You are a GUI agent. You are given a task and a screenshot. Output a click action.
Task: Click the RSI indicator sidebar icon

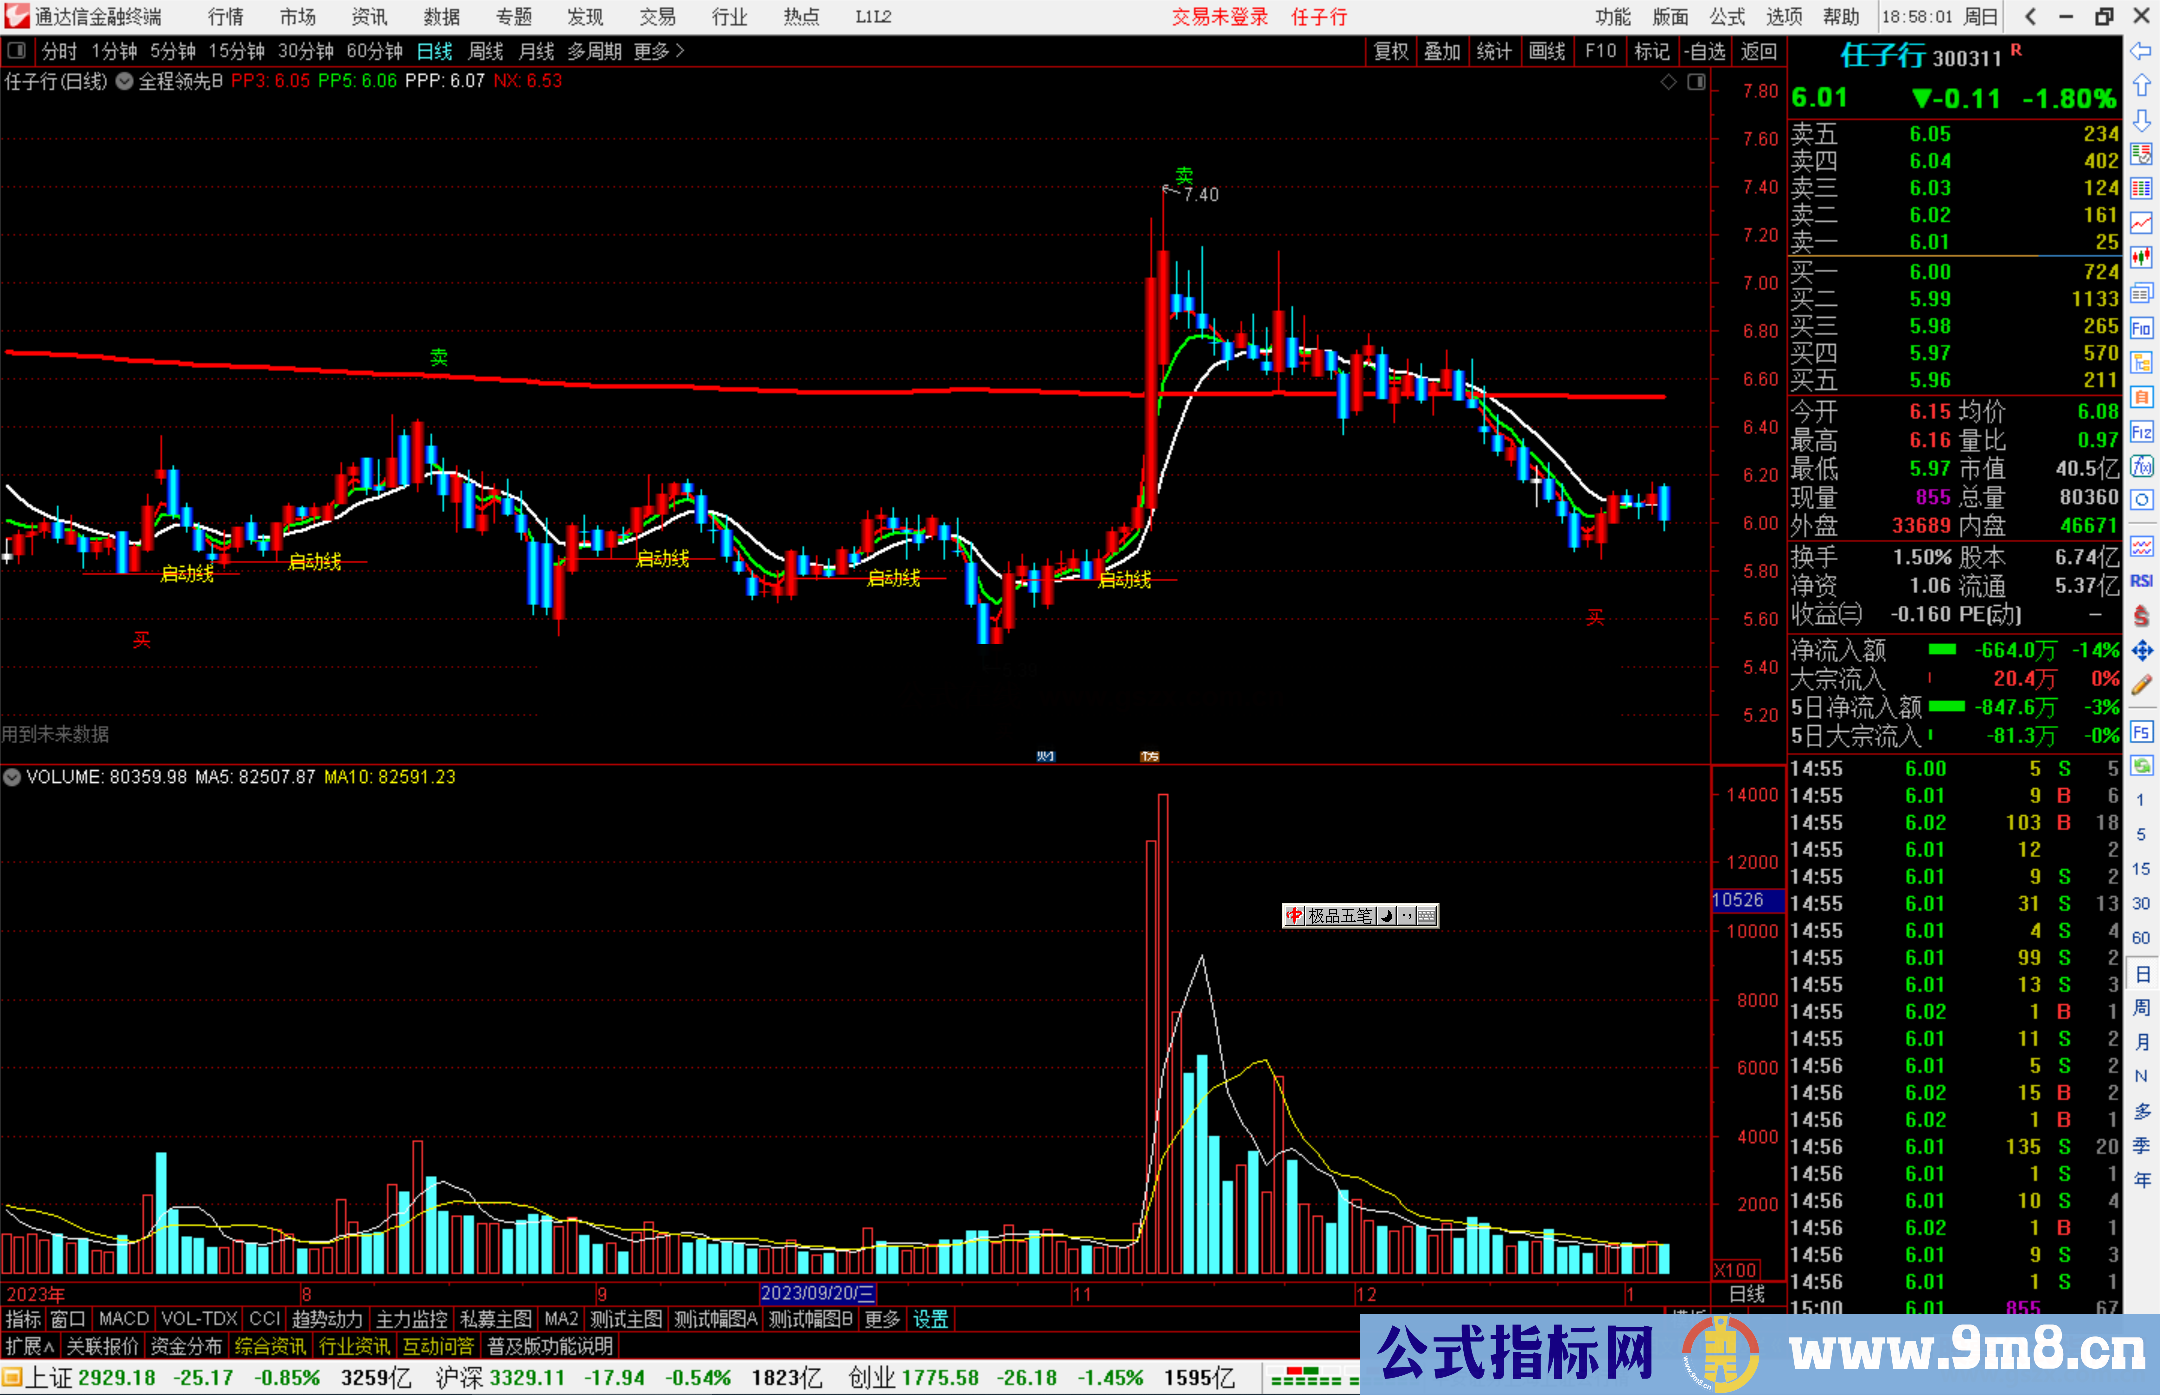tap(2141, 581)
